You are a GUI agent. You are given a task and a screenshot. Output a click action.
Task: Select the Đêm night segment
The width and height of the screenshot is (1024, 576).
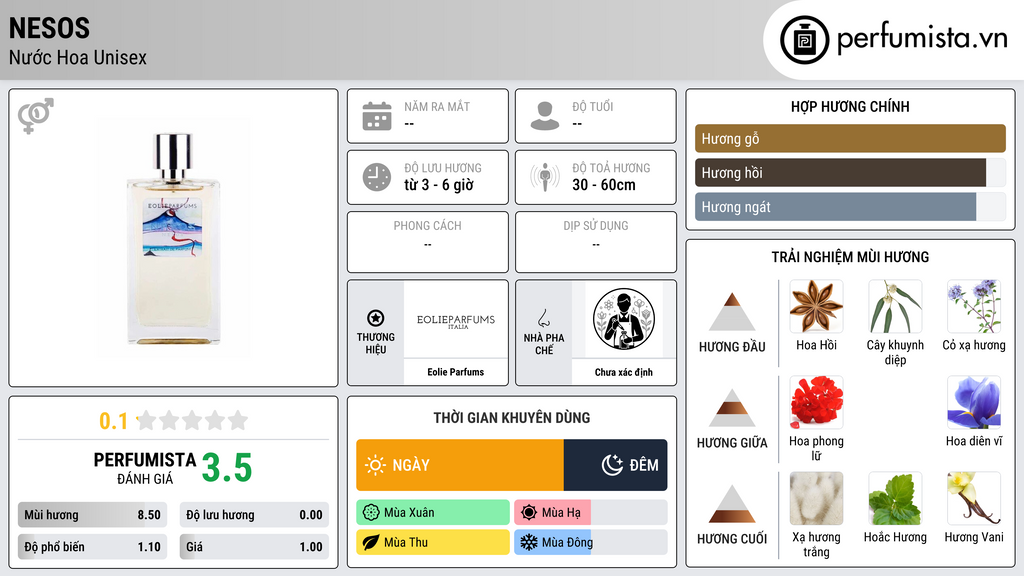coord(615,465)
